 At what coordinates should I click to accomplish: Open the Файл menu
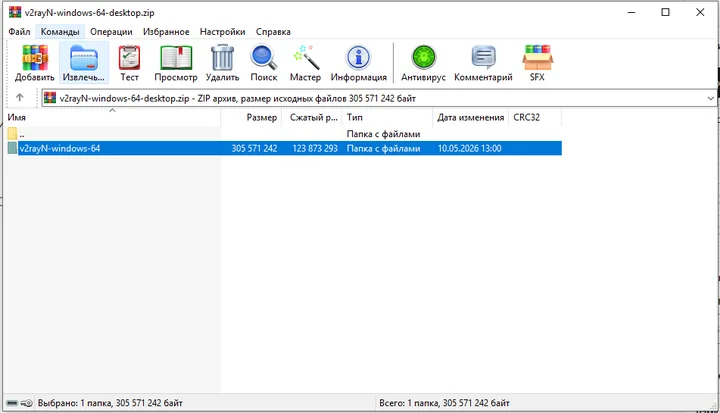pos(19,32)
